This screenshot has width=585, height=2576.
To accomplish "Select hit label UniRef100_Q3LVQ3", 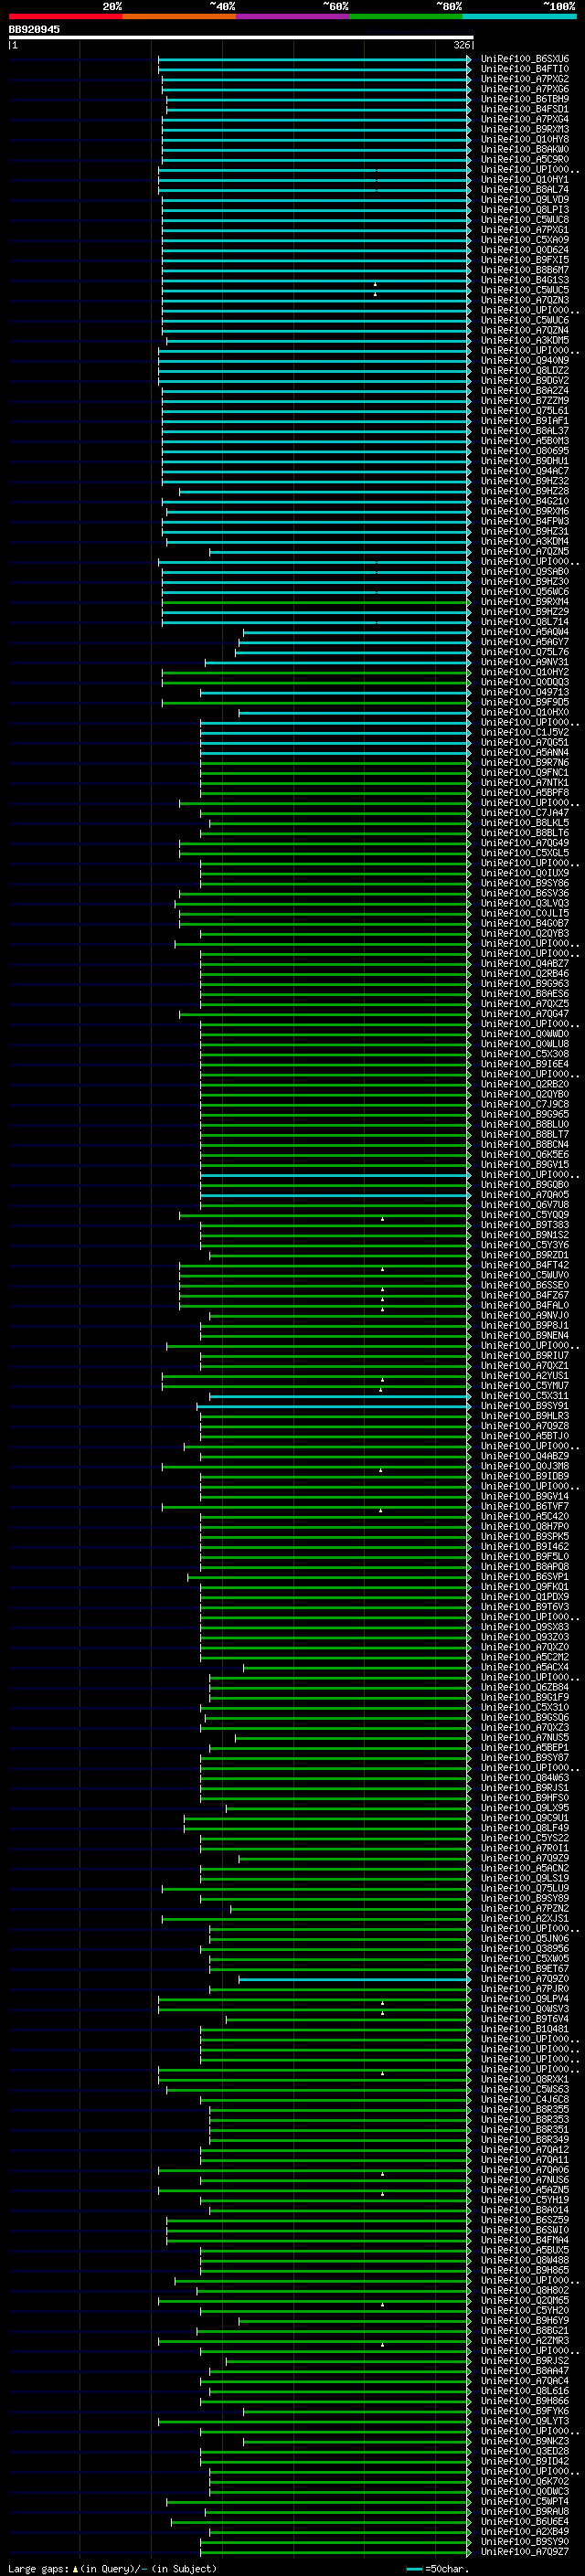I will 525,903.
